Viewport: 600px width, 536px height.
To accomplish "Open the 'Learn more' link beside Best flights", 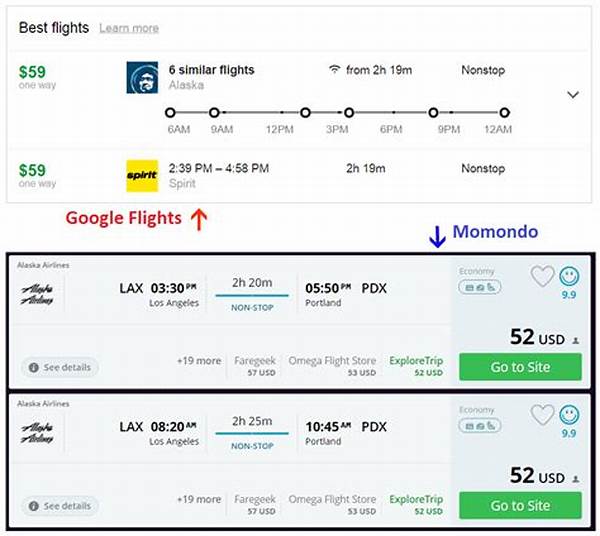I will tap(129, 28).
